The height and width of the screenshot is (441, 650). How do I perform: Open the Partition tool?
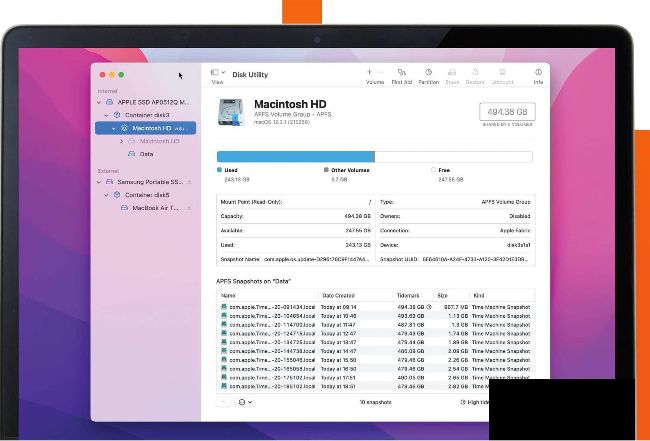pyautogui.click(x=428, y=73)
